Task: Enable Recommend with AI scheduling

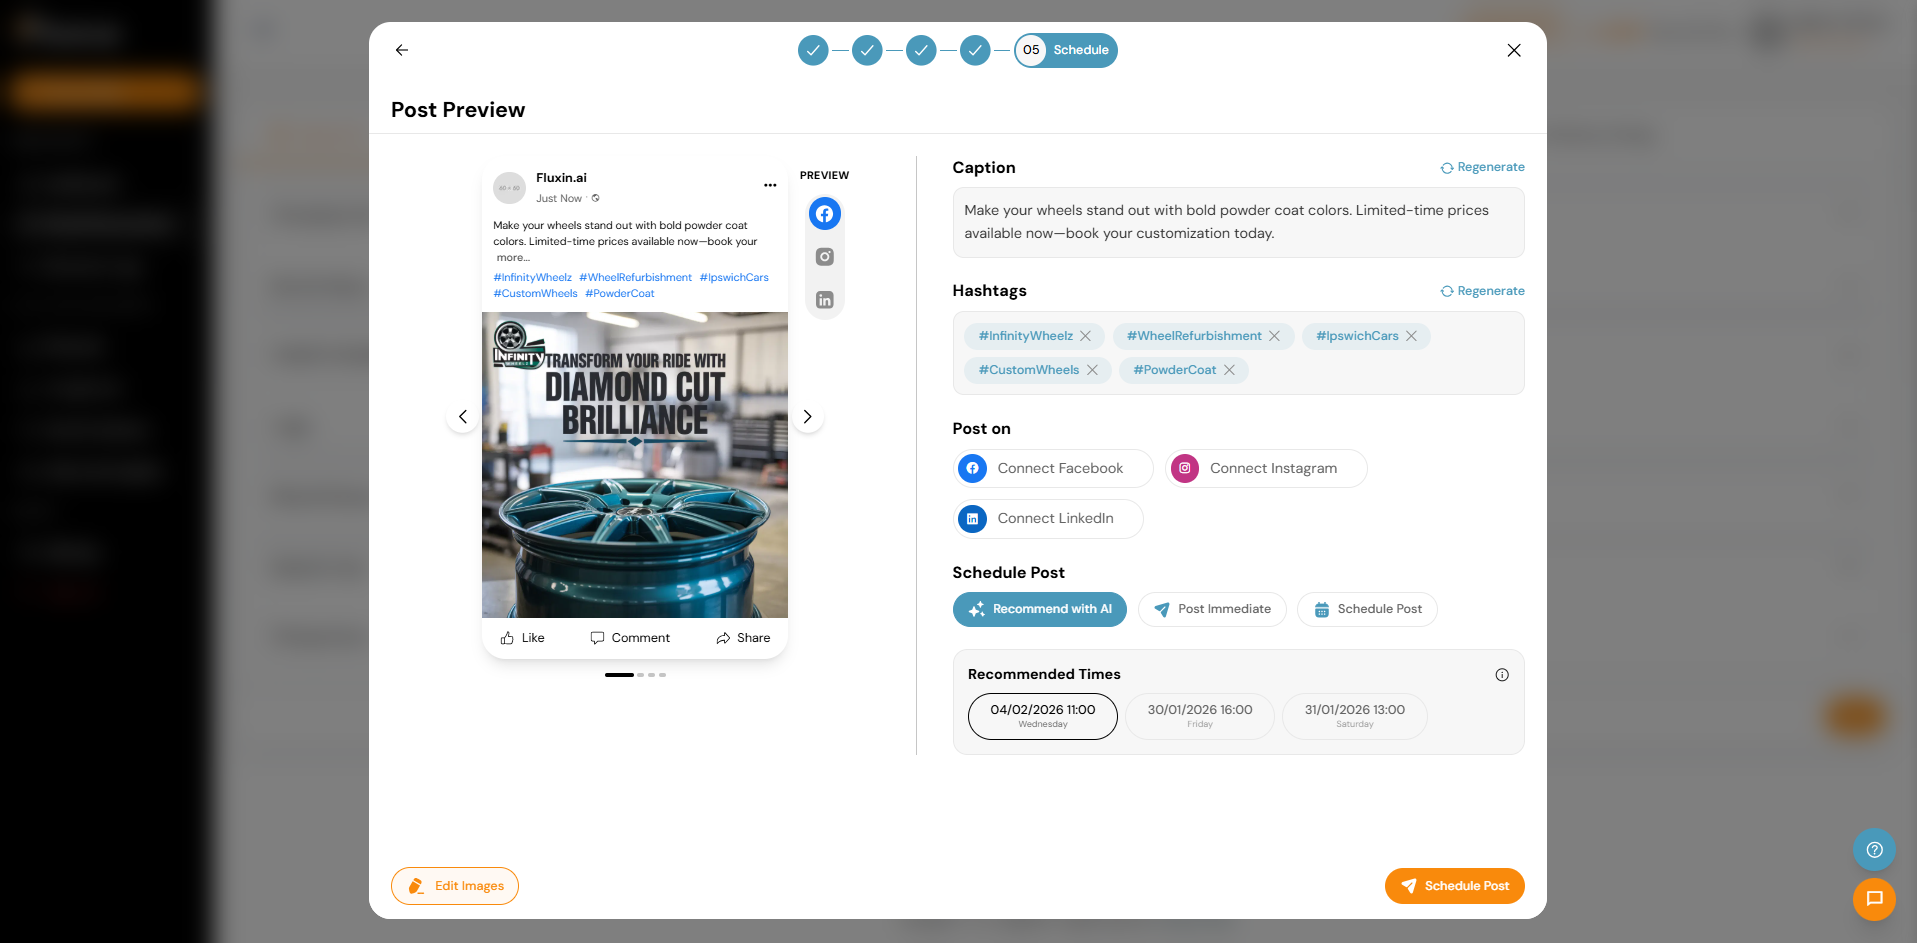Action: pos(1039,609)
